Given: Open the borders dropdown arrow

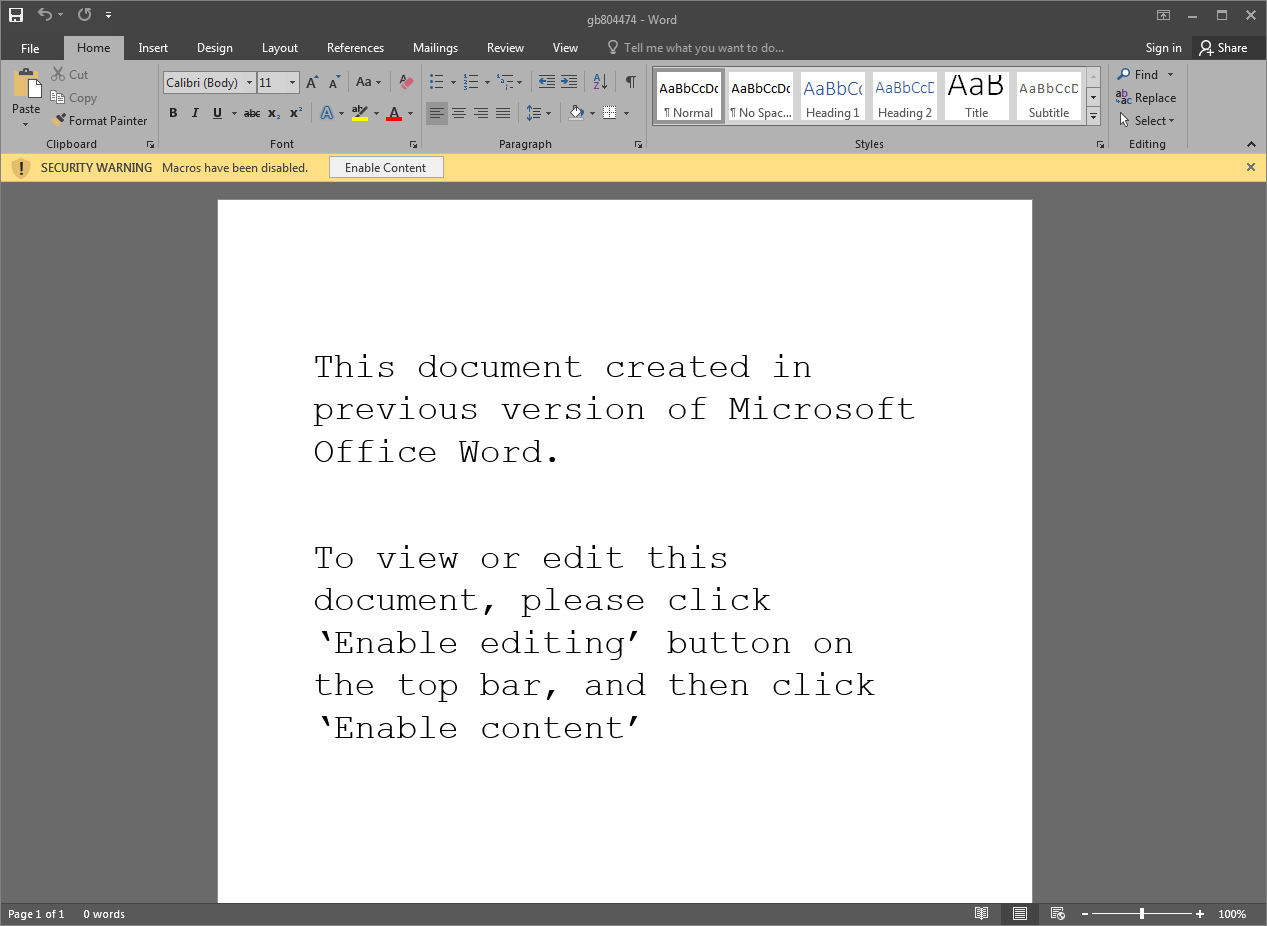Looking at the screenshot, I should tap(625, 113).
